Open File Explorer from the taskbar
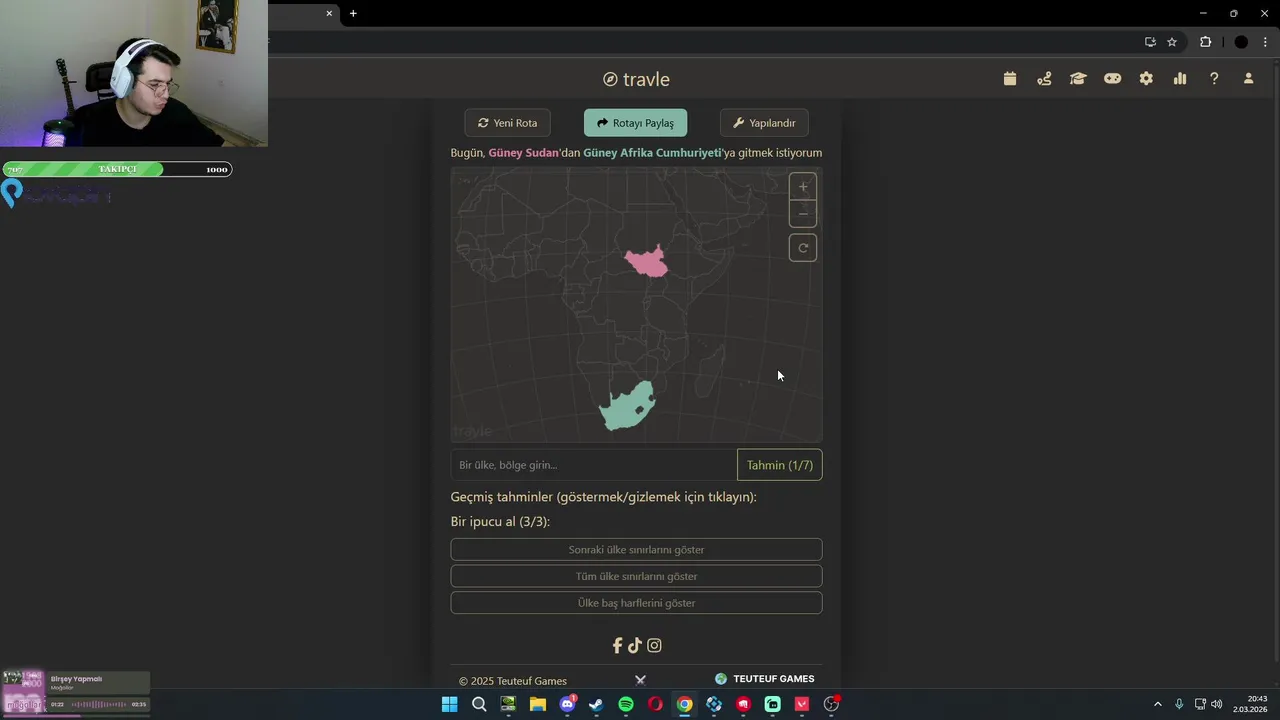Image resolution: width=1280 pixels, height=720 pixels. click(538, 704)
